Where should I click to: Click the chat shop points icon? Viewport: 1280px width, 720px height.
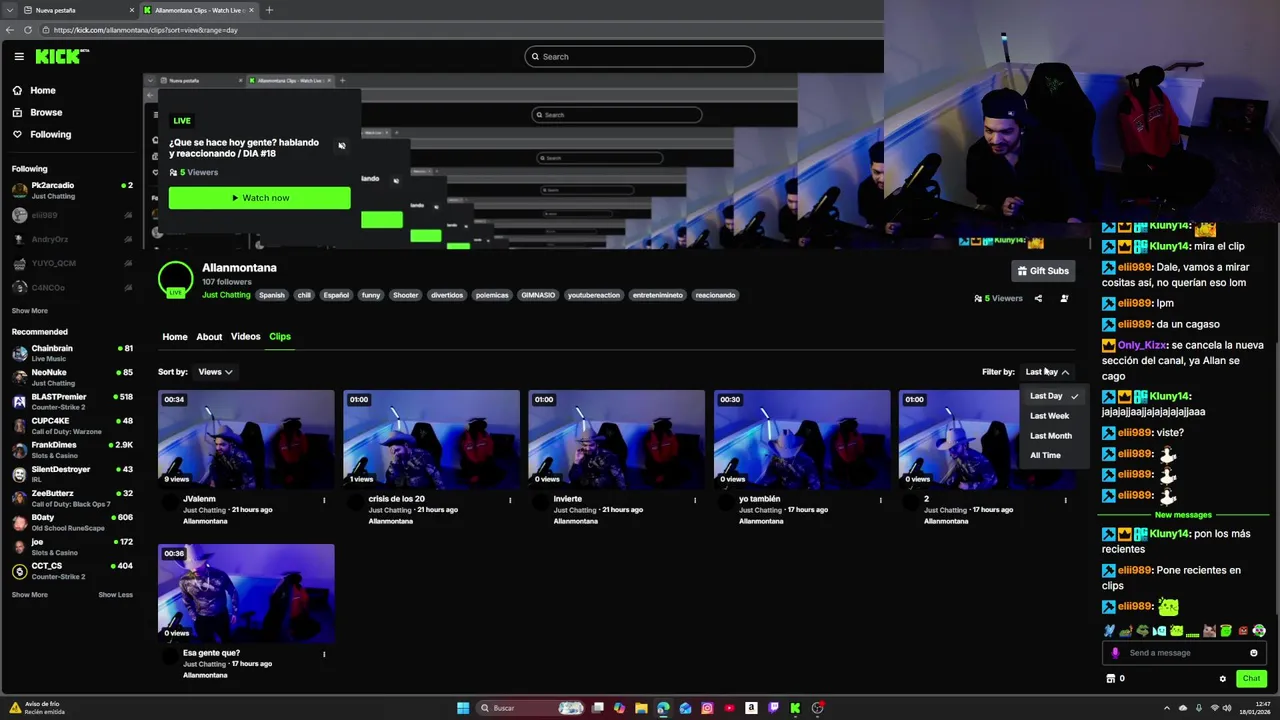[x=1111, y=679]
